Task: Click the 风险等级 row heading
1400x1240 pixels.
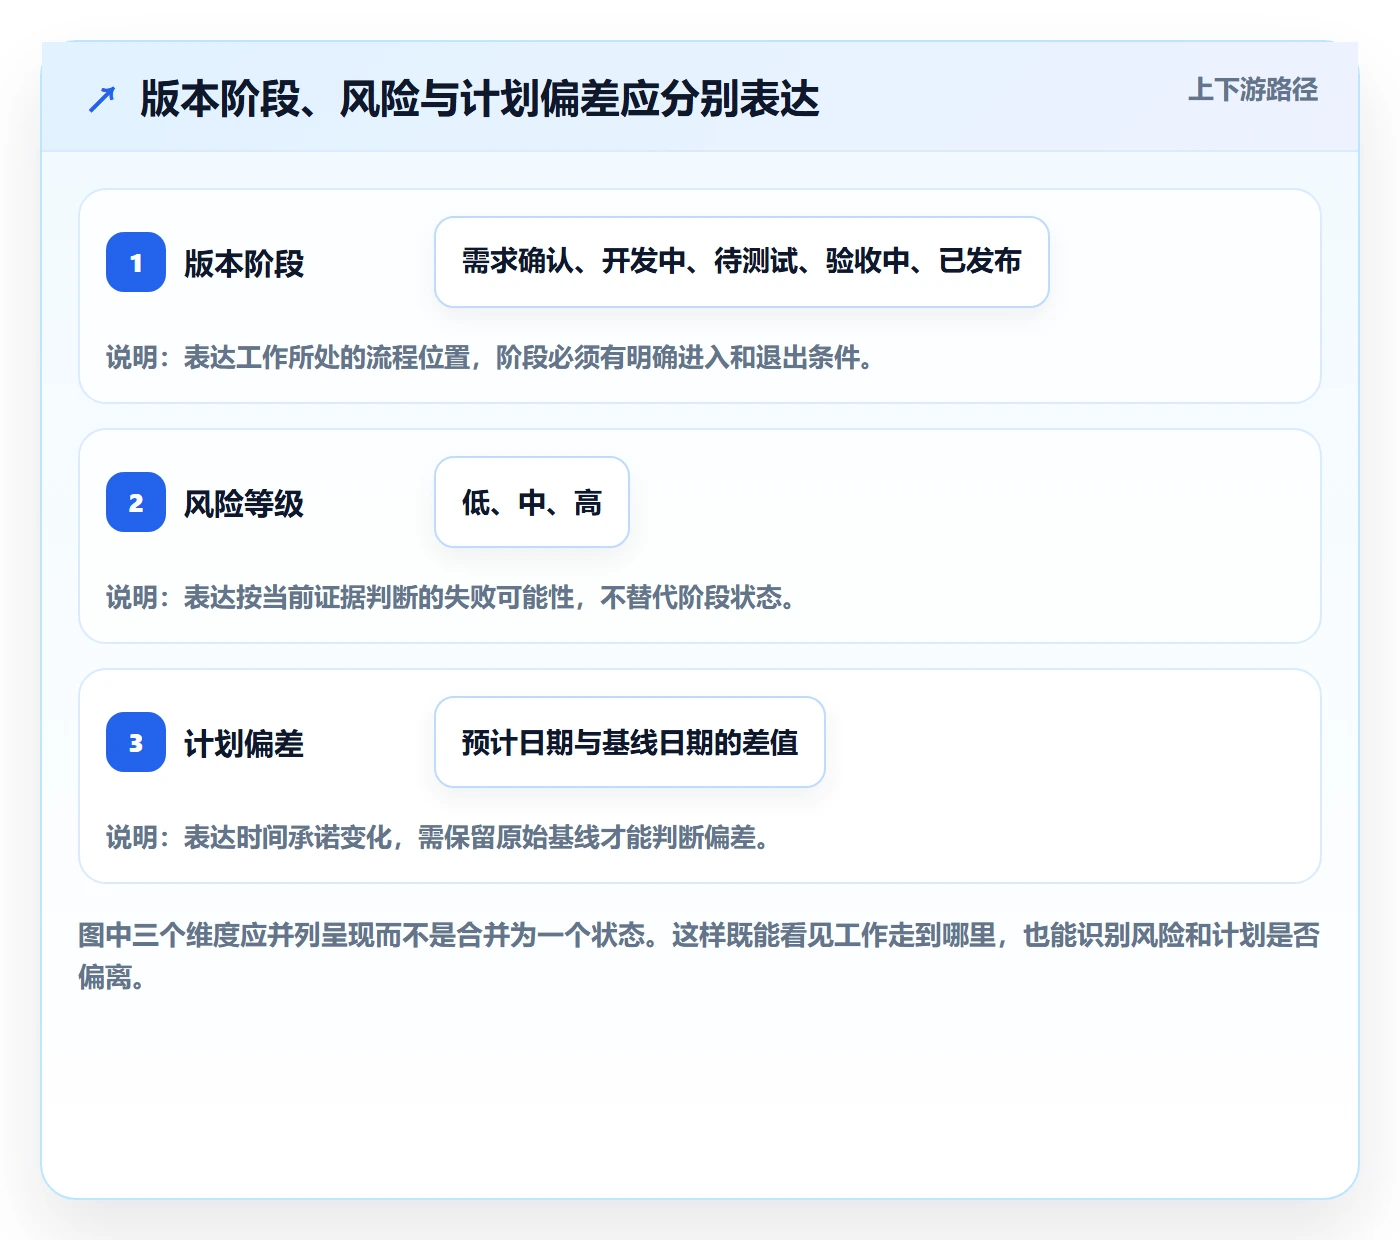Action: pyautogui.click(x=244, y=504)
